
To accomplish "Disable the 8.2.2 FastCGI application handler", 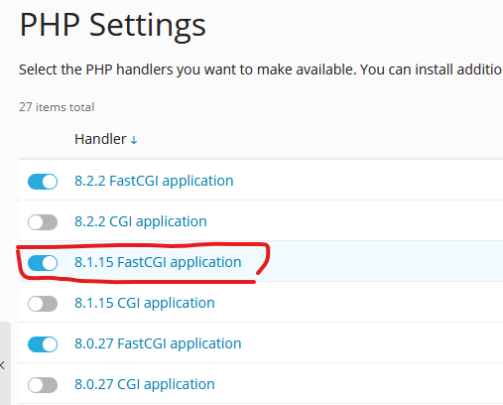I will (x=43, y=182).
